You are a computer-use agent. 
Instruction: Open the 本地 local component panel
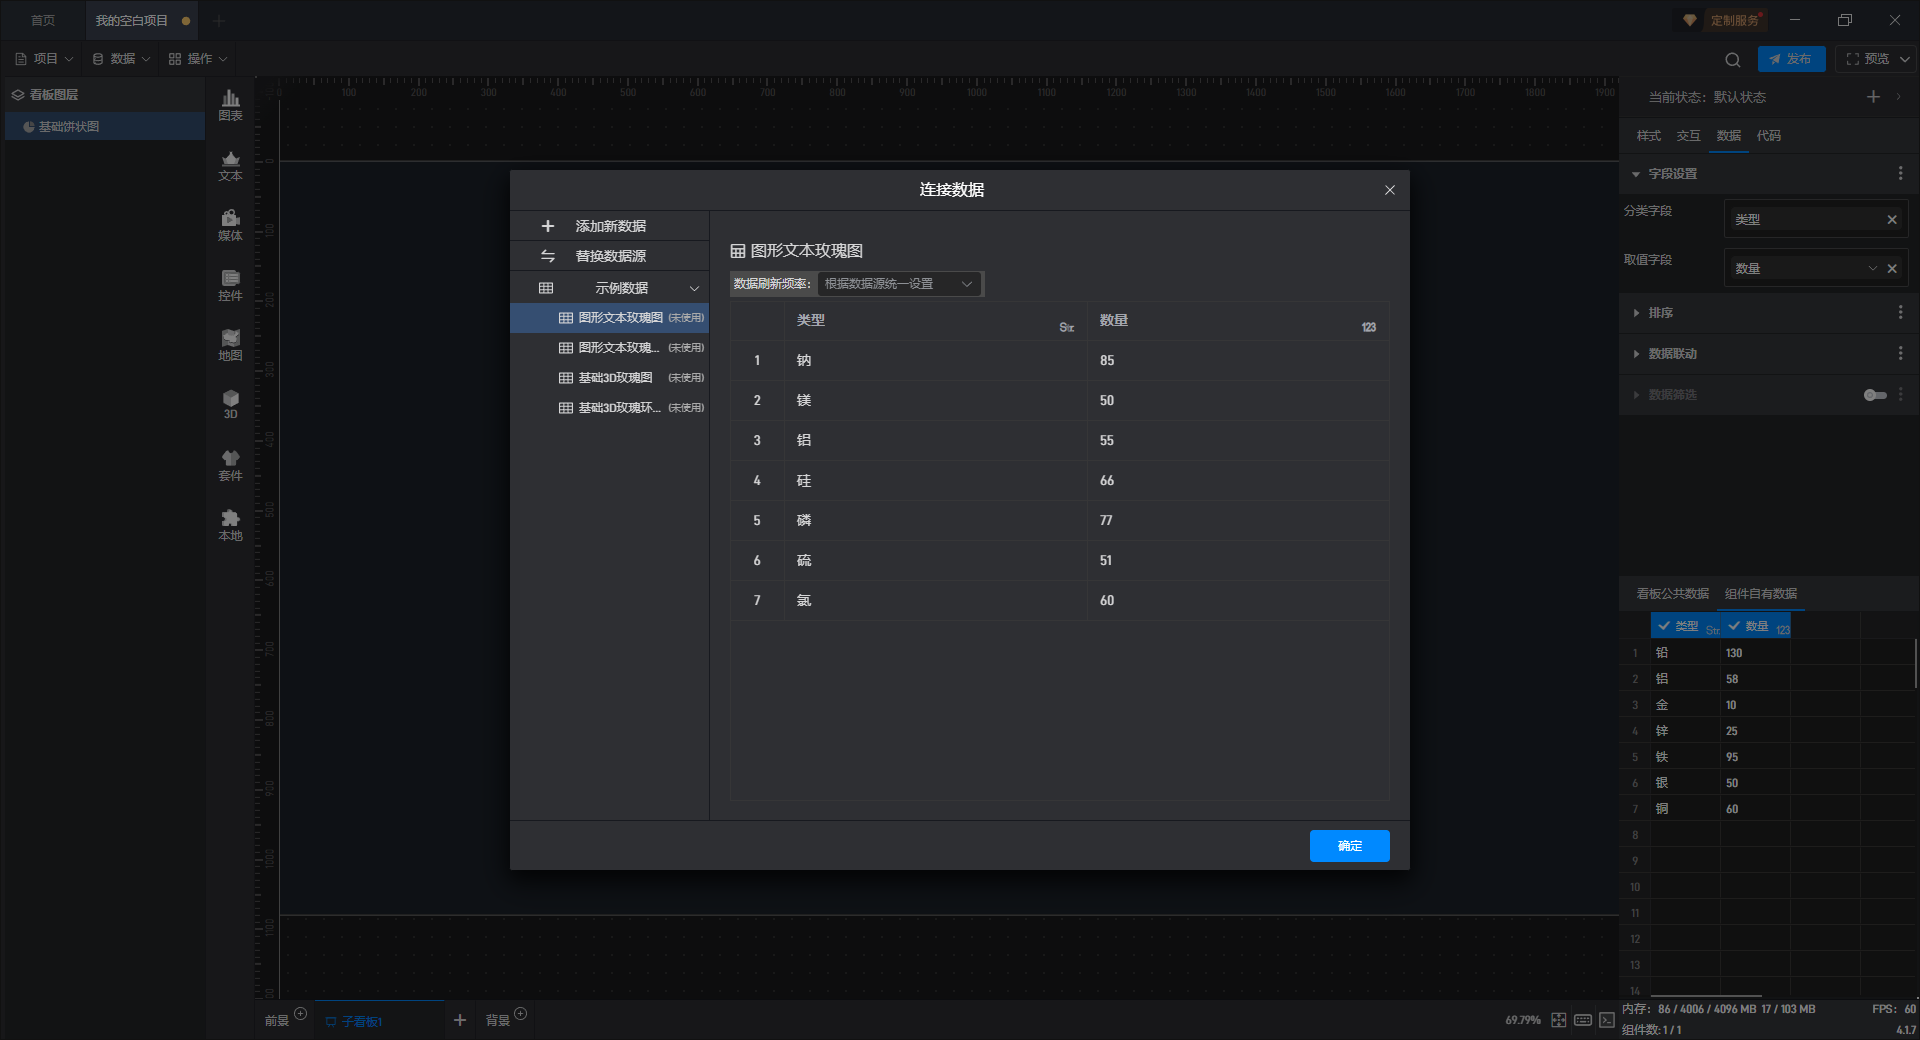(x=230, y=525)
